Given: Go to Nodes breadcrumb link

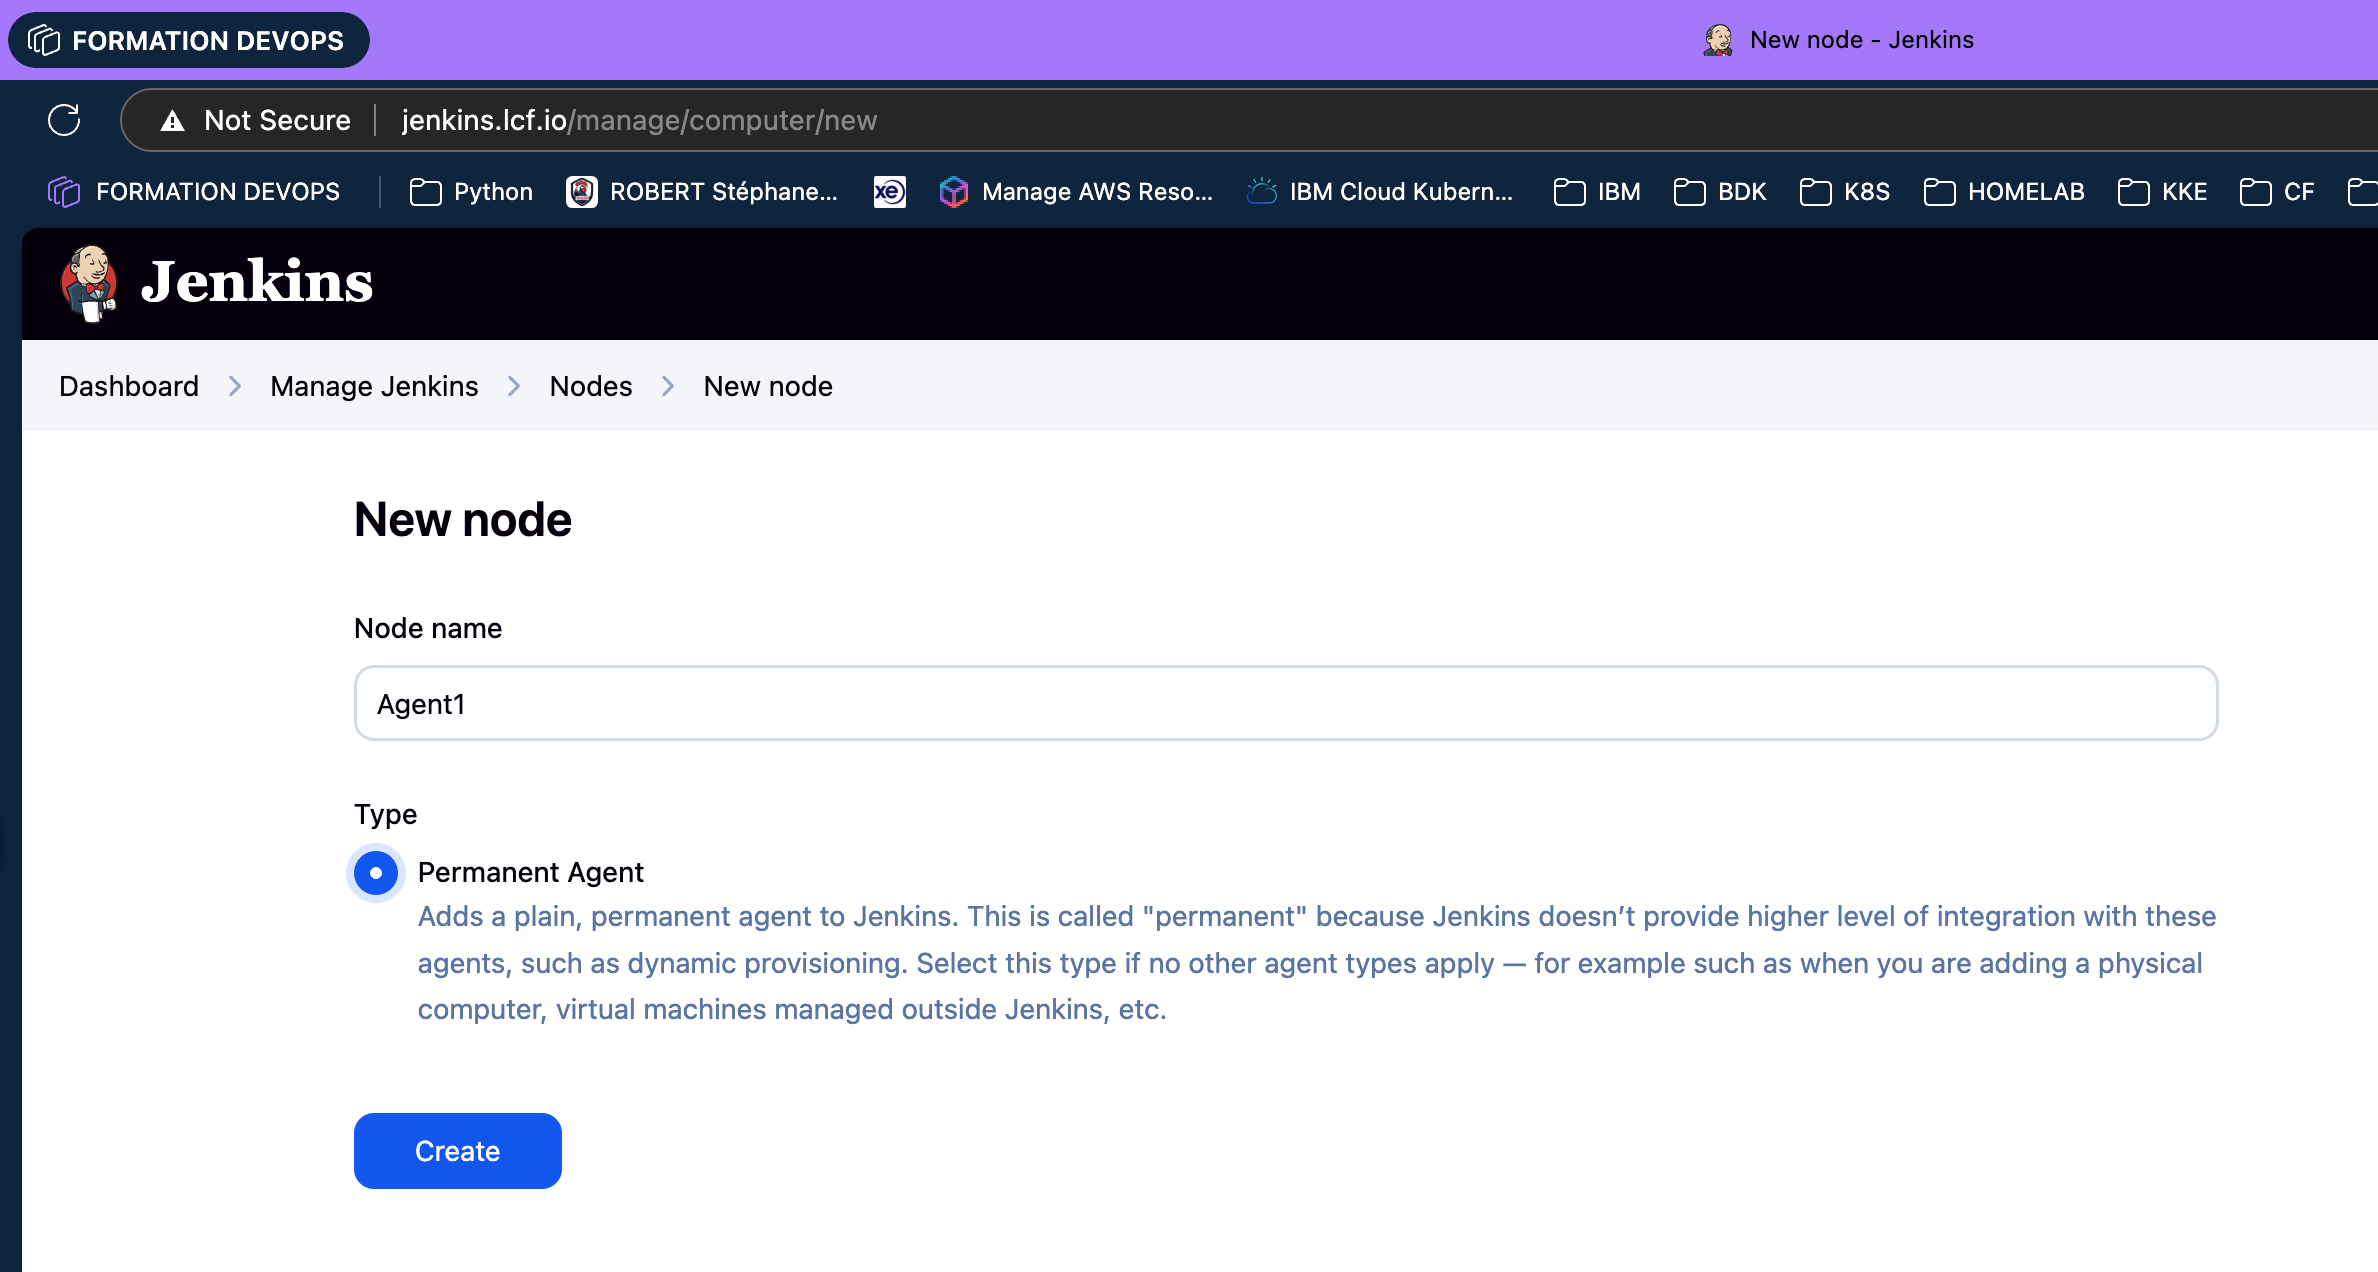Looking at the screenshot, I should 590,386.
